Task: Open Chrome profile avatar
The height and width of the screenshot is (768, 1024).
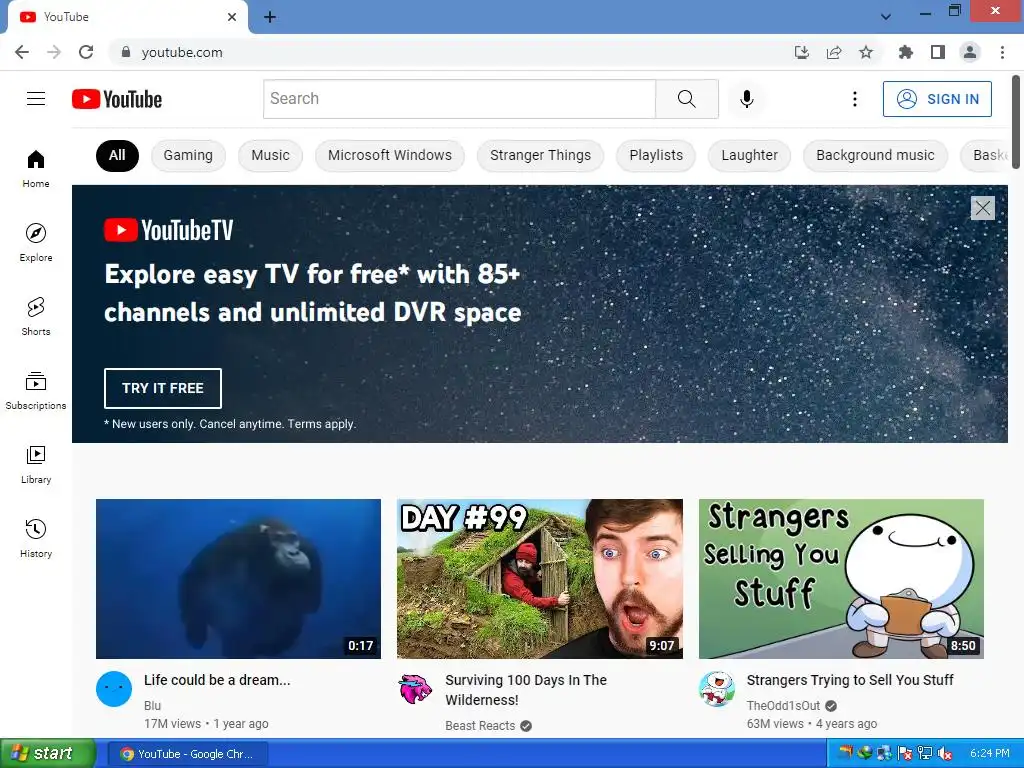Action: [x=970, y=52]
